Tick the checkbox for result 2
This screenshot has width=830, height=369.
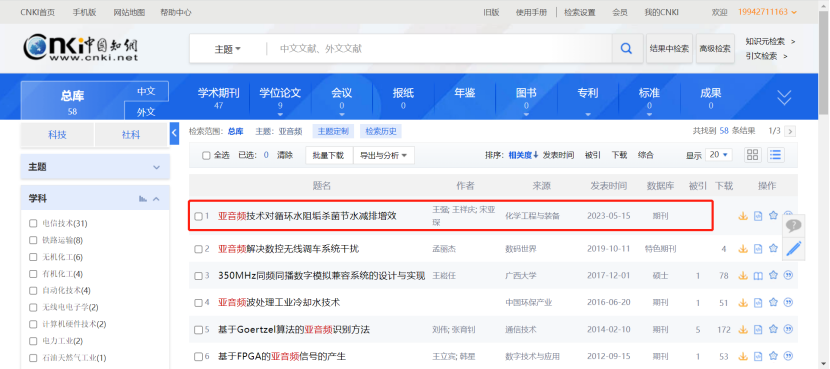click(x=198, y=249)
